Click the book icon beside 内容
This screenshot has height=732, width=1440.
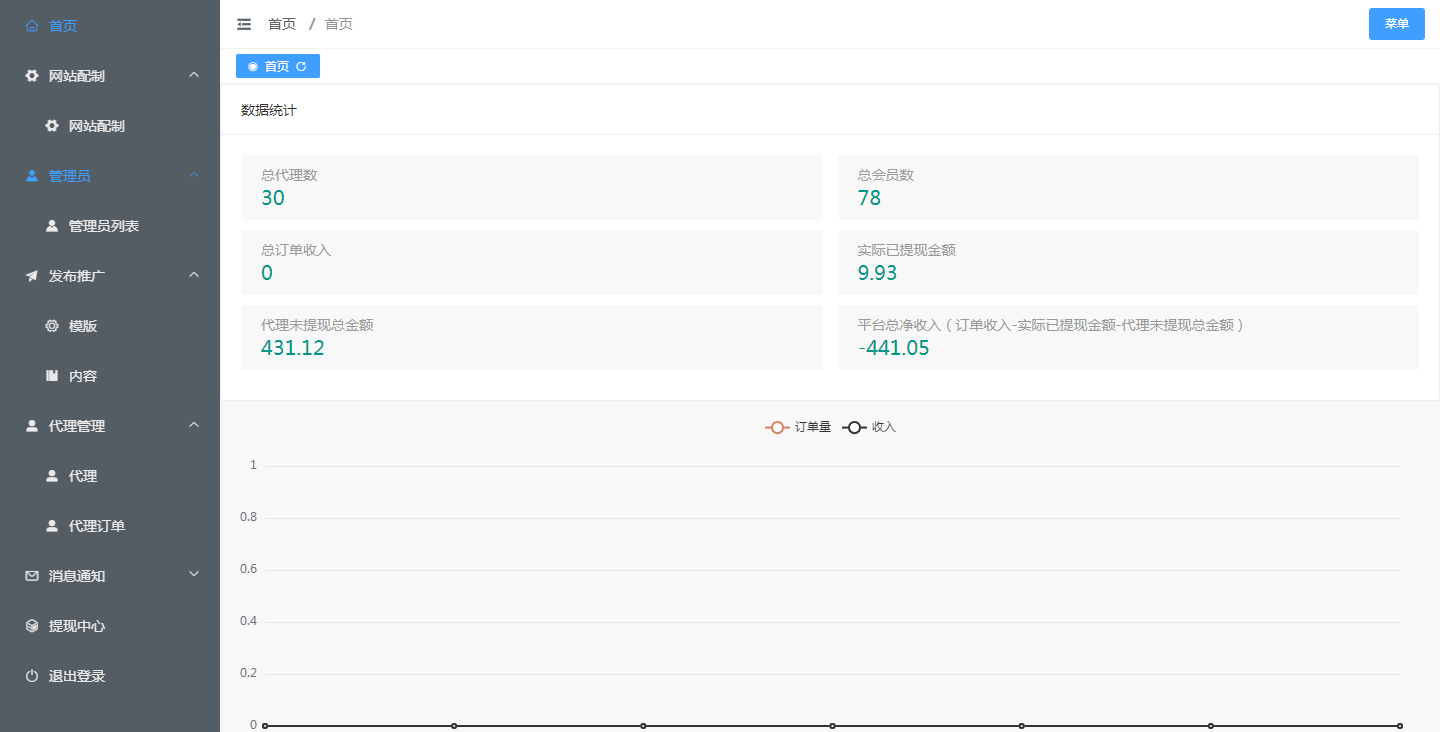pos(52,376)
